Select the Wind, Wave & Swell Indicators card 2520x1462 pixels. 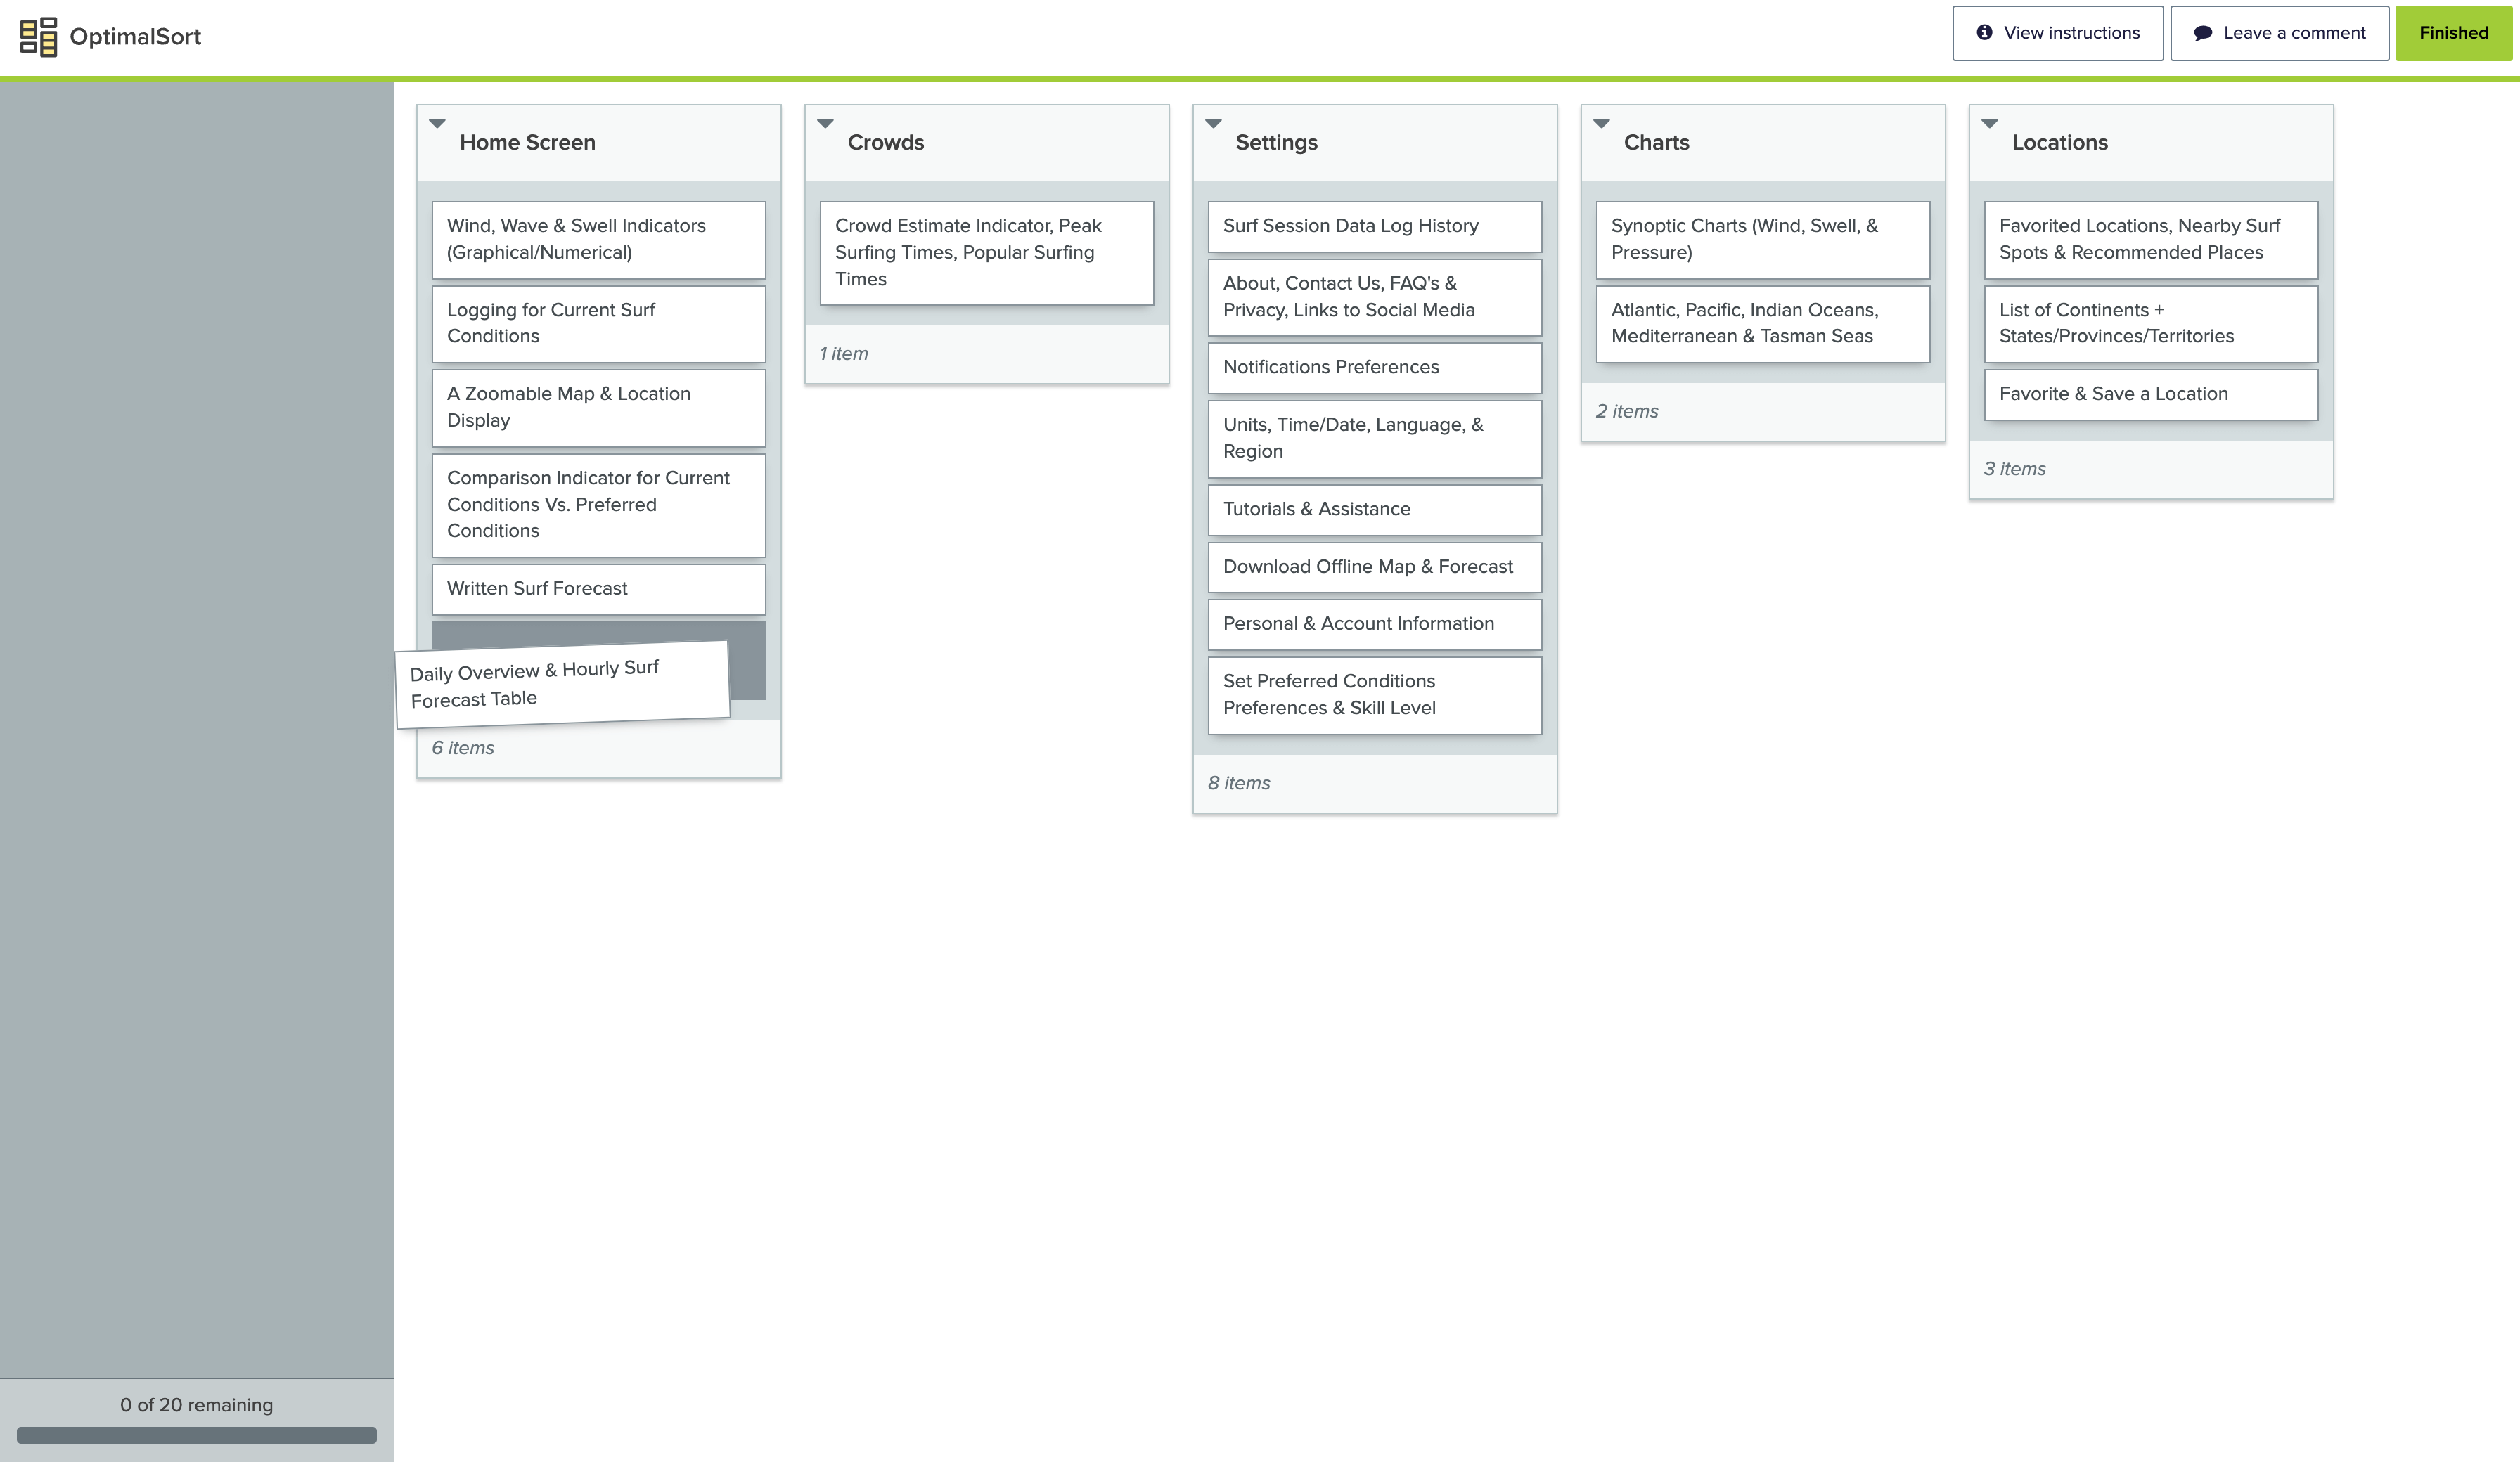coord(598,240)
